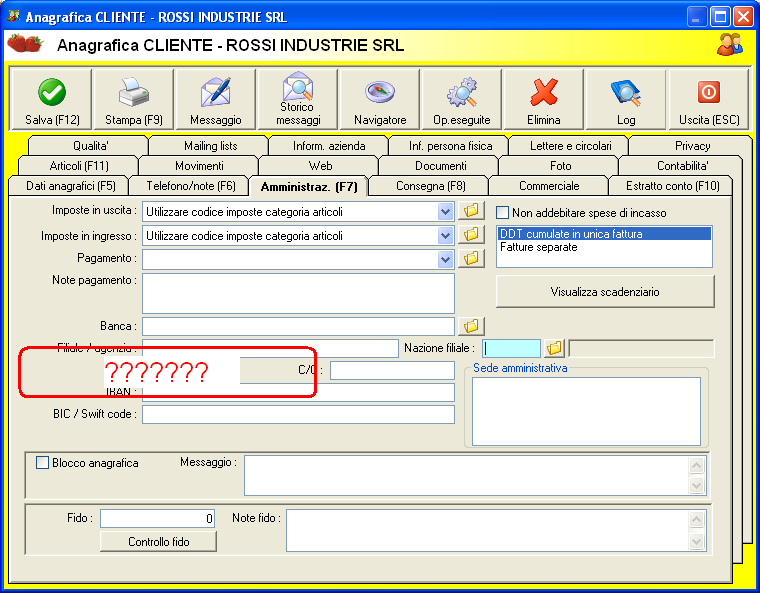This screenshot has width=760, height=593.
Task: Click the BIC / Swift code field
Action: (298, 414)
